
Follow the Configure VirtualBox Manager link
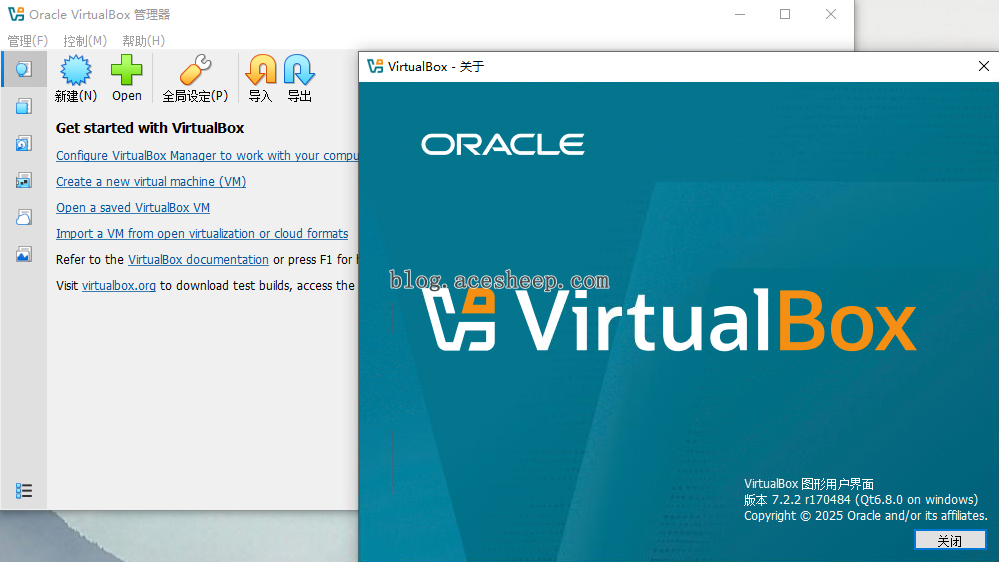207,155
